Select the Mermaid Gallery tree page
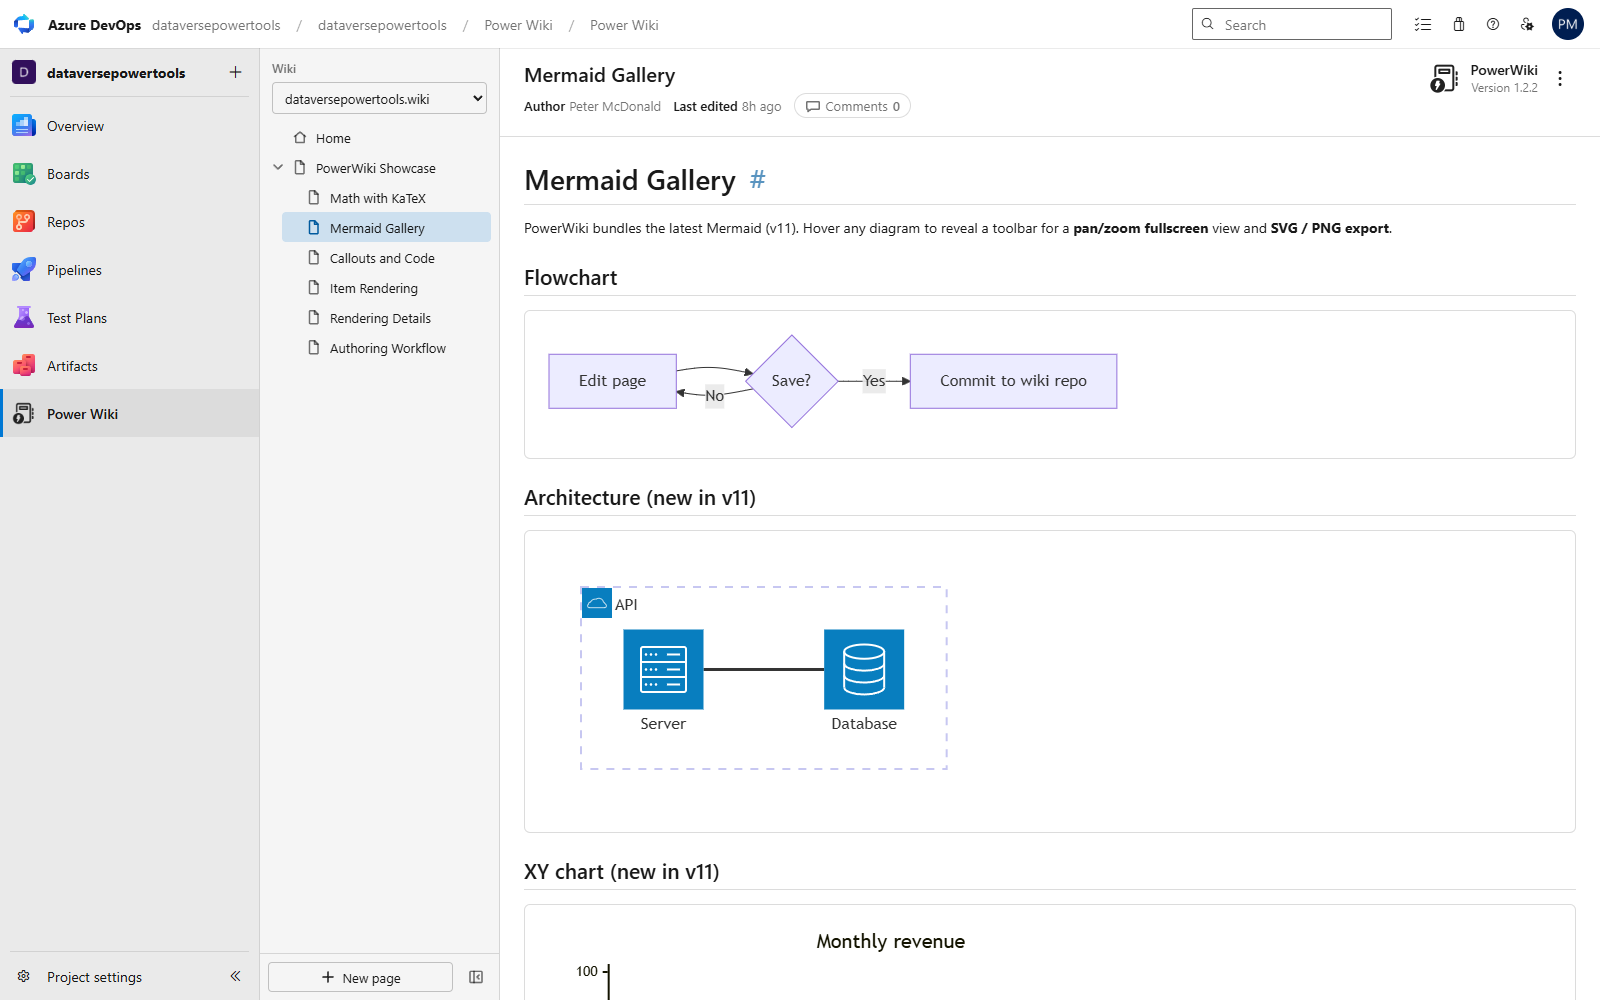1600x1000 pixels. pyautogui.click(x=386, y=228)
